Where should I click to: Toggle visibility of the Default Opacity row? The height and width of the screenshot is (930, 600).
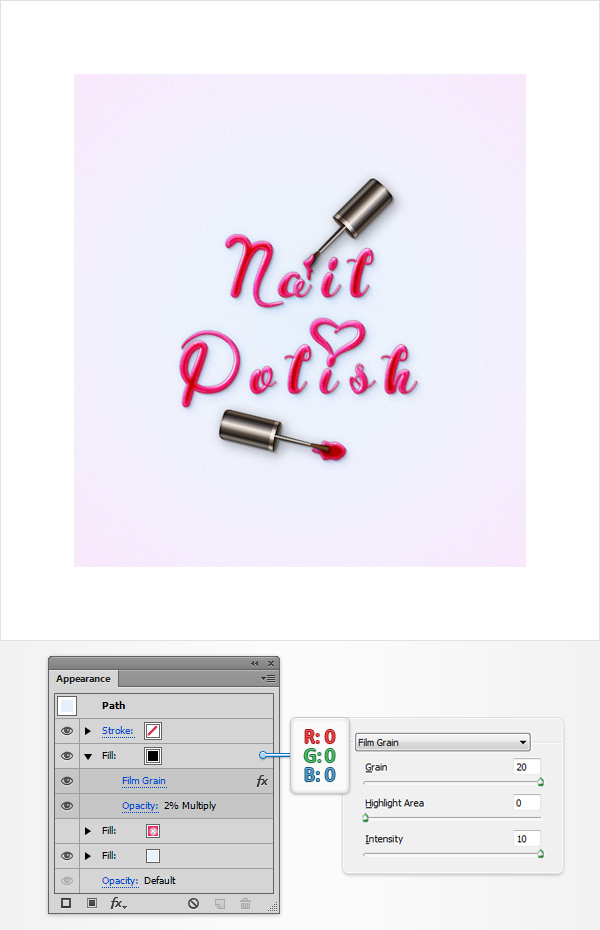click(x=67, y=880)
